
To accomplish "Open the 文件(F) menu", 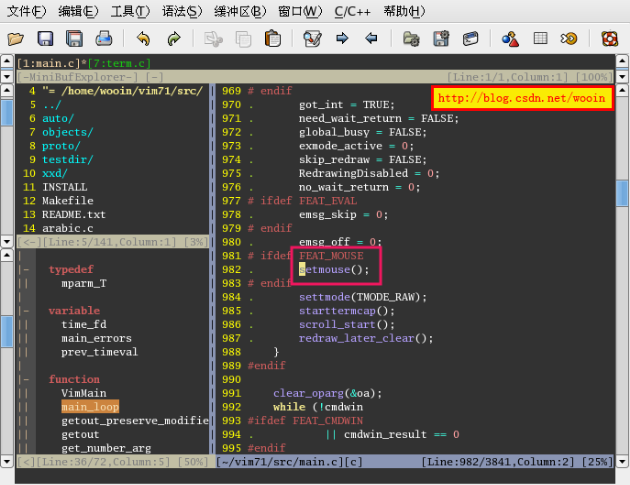I will click(27, 12).
